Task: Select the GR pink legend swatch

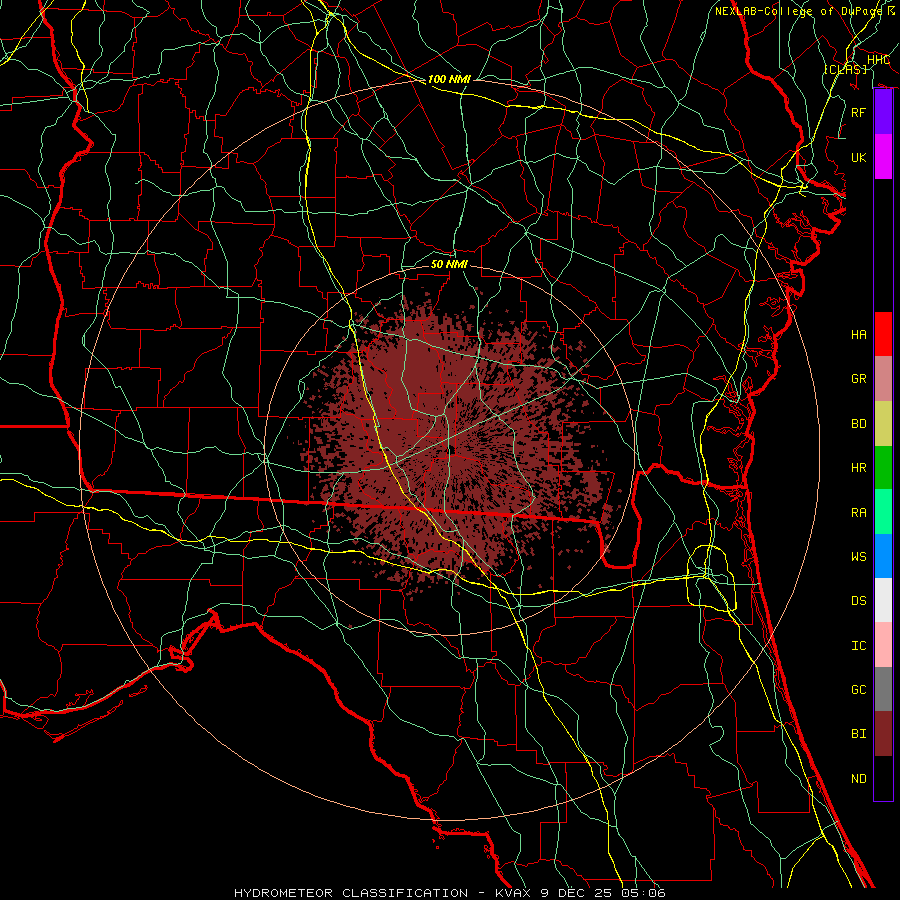Action: click(x=883, y=378)
